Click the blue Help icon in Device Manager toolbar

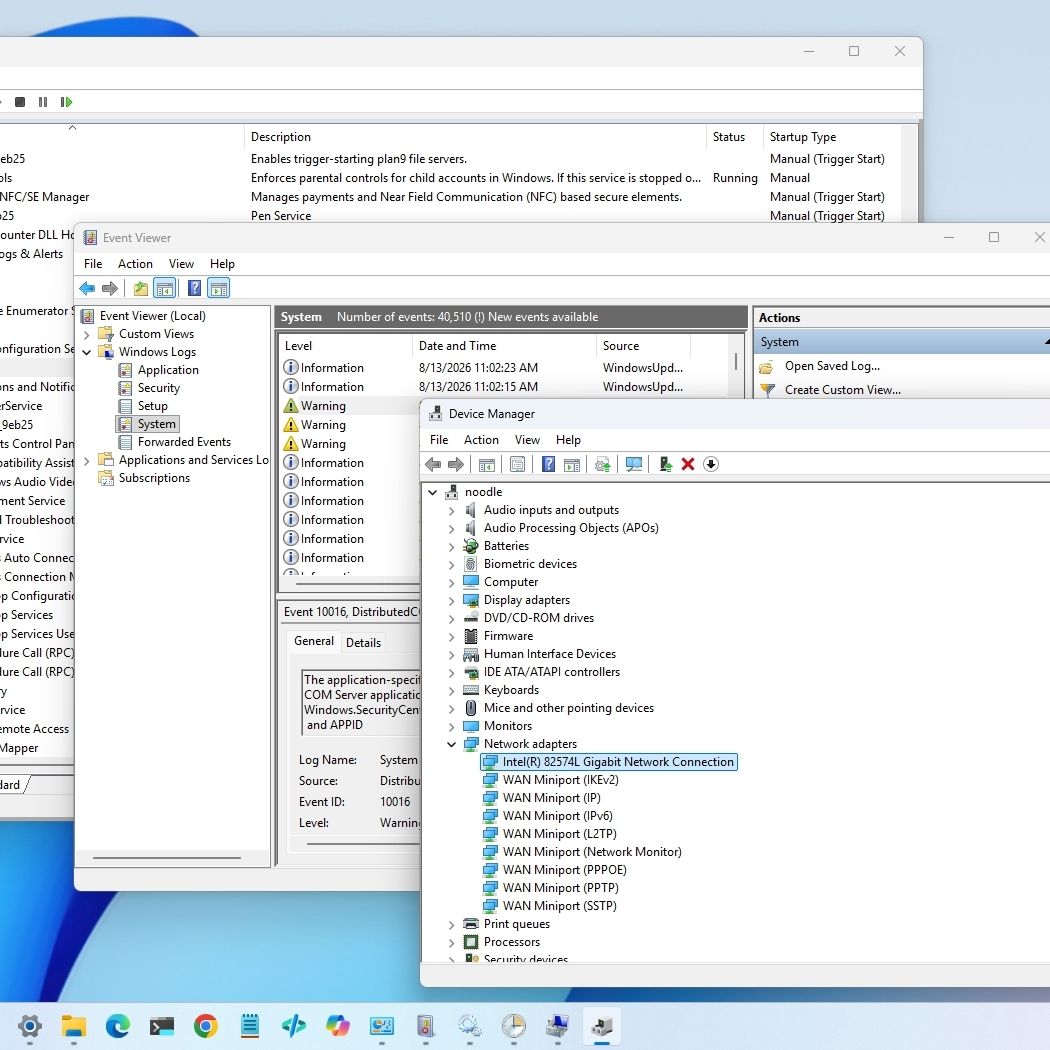pyautogui.click(x=548, y=464)
